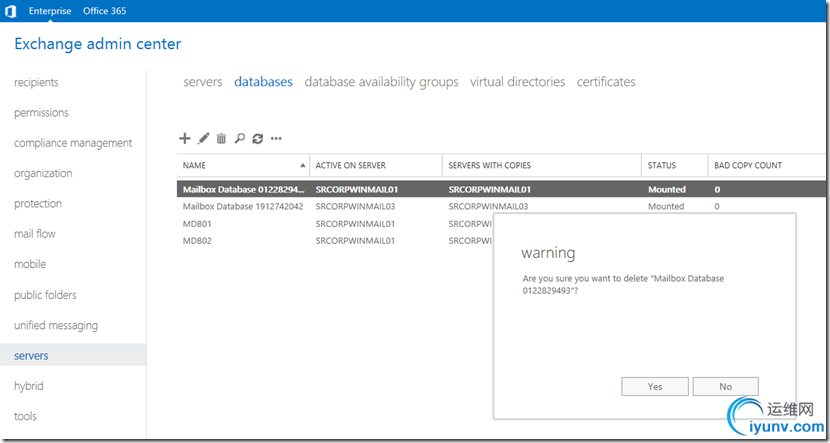Open tools in the left navigation
The height and width of the screenshot is (443, 830).
tap(25, 416)
